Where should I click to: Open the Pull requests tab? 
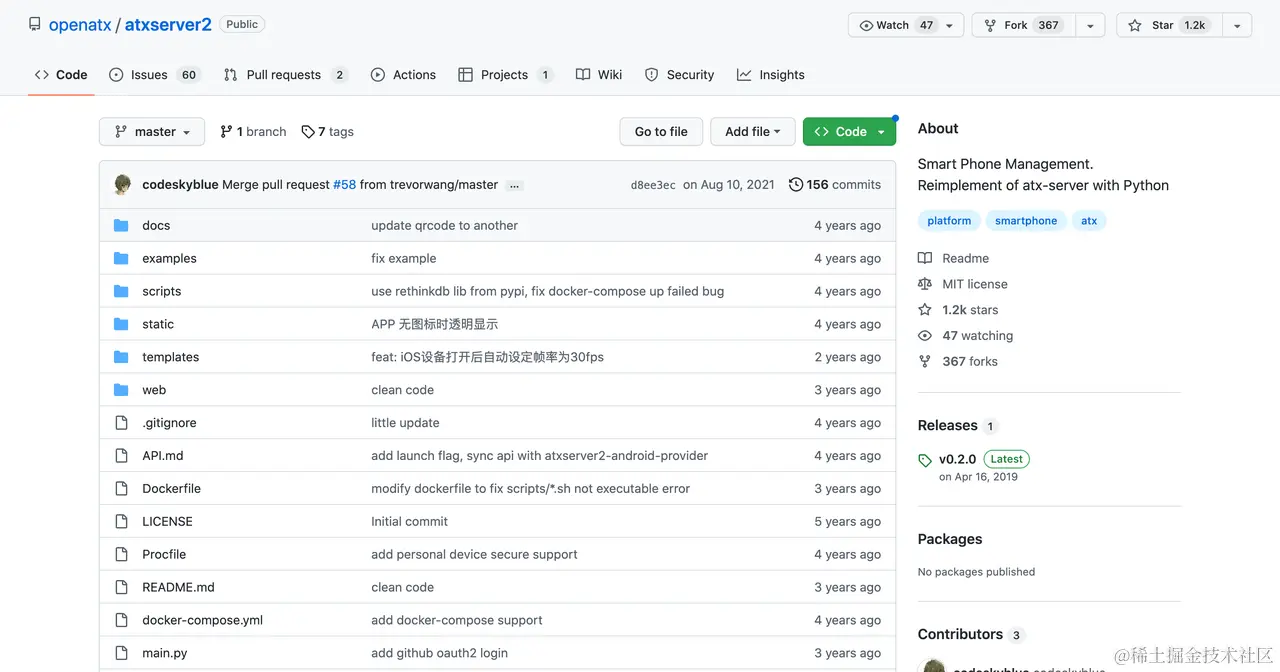click(285, 75)
